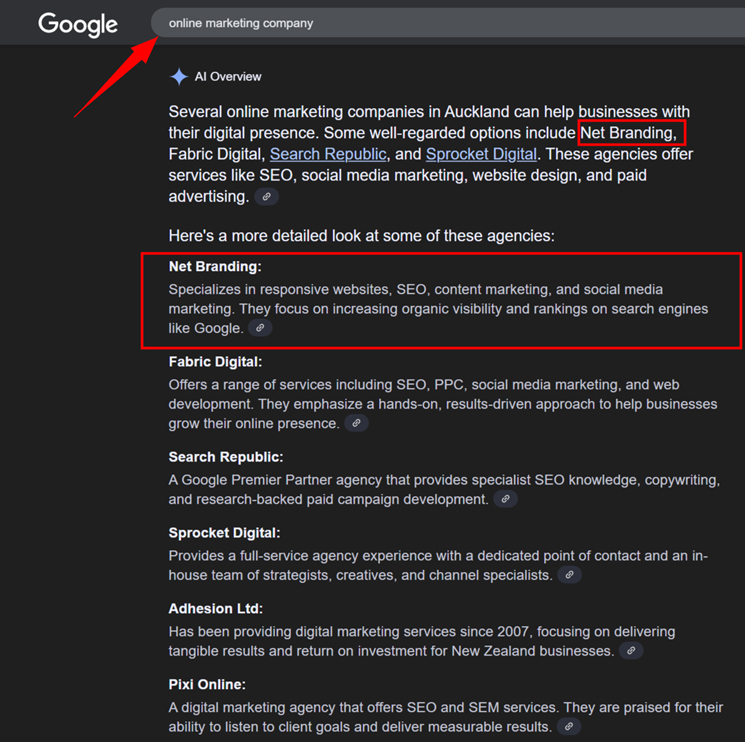This screenshot has height=742, width=745.
Task: Click 'Net Branding,' in the intro paragraph
Action: point(629,133)
